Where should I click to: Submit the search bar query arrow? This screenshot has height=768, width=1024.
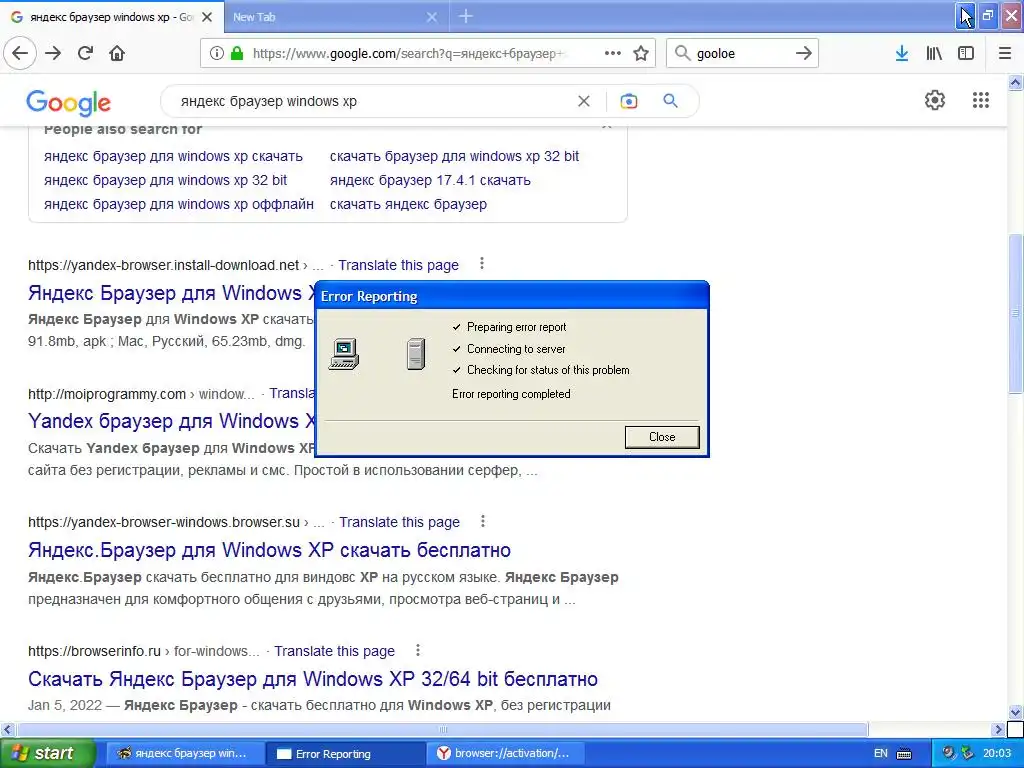(804, 53)
